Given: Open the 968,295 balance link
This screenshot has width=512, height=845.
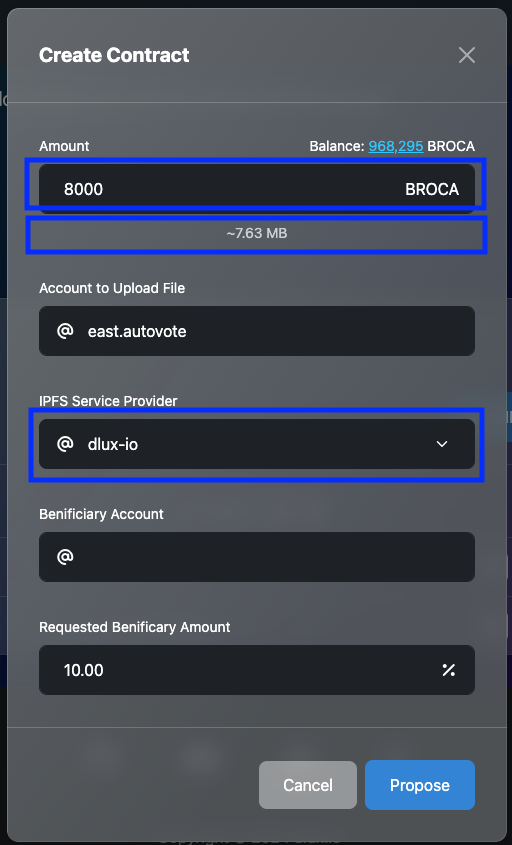Looking at the screenshot, I should coord(396,146).
